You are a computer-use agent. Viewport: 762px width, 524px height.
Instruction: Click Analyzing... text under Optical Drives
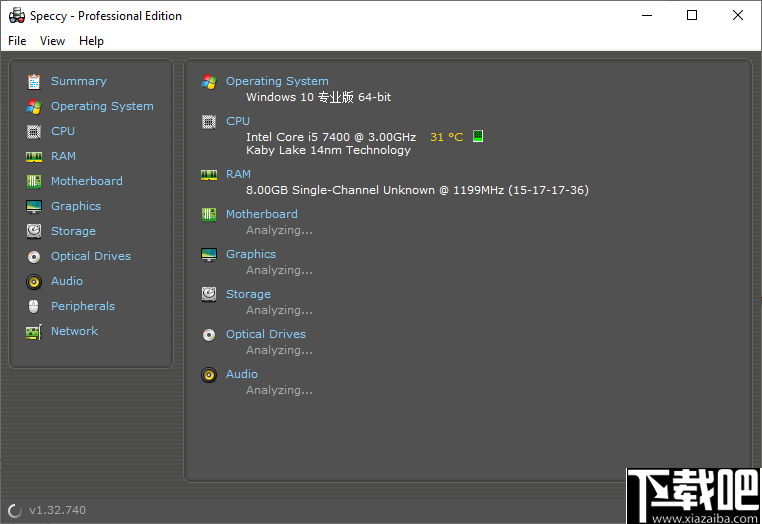coord(279,350)
